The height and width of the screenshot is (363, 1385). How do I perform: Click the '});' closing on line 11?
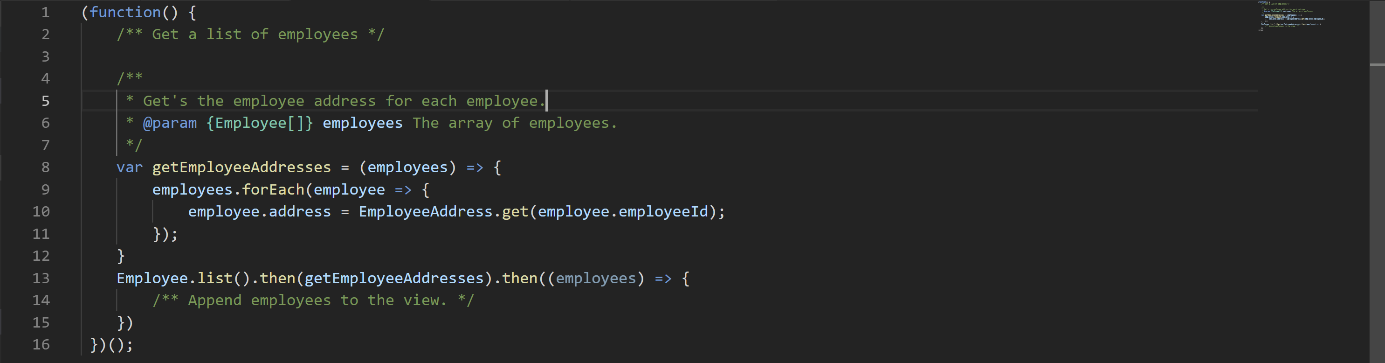click(166, 233)
